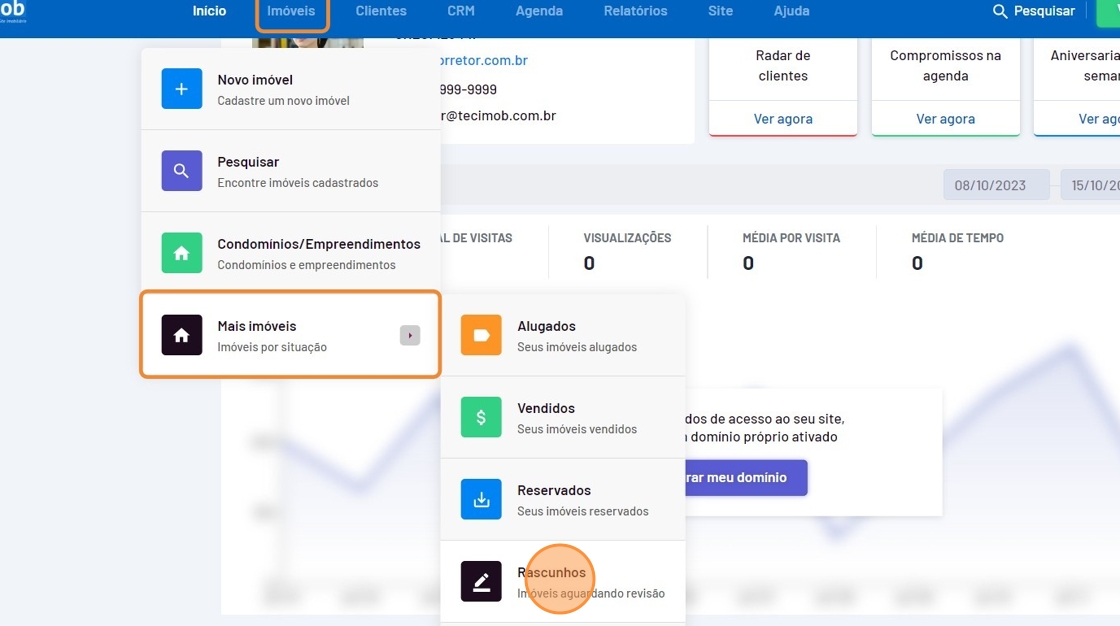Viewport: 1120px width, 626px height.
Task: Open the Imóveis dropdown in top navigation
Action: click(x=291, y=11)
